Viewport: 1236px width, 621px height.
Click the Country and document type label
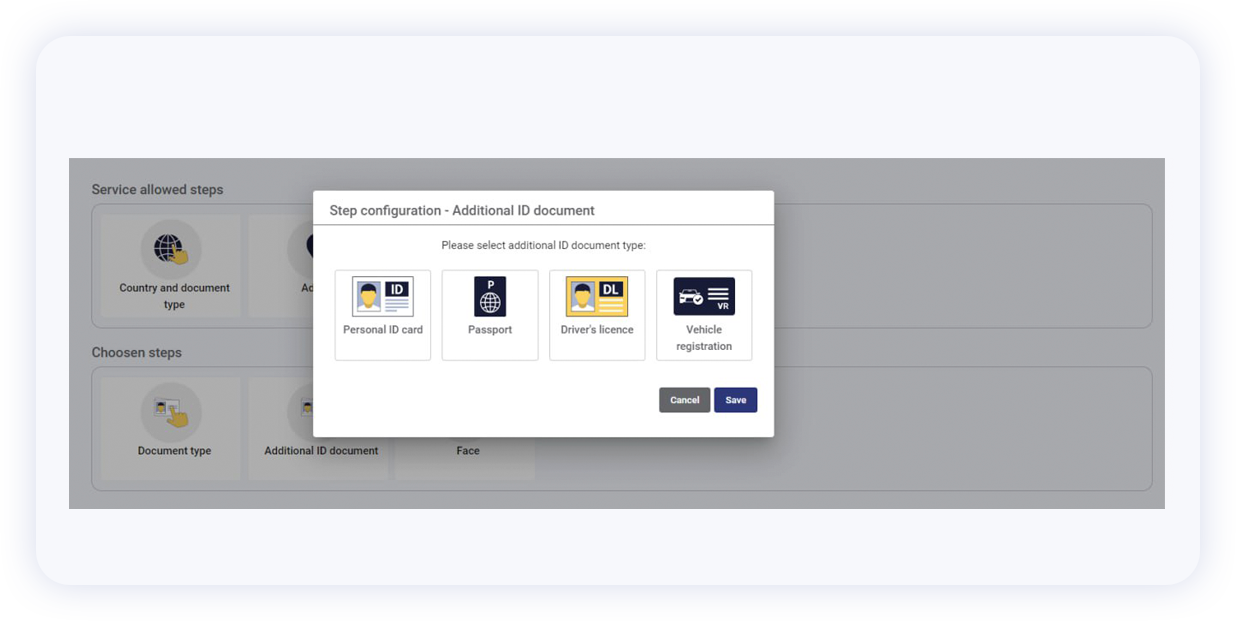click(x=174, y=296)
